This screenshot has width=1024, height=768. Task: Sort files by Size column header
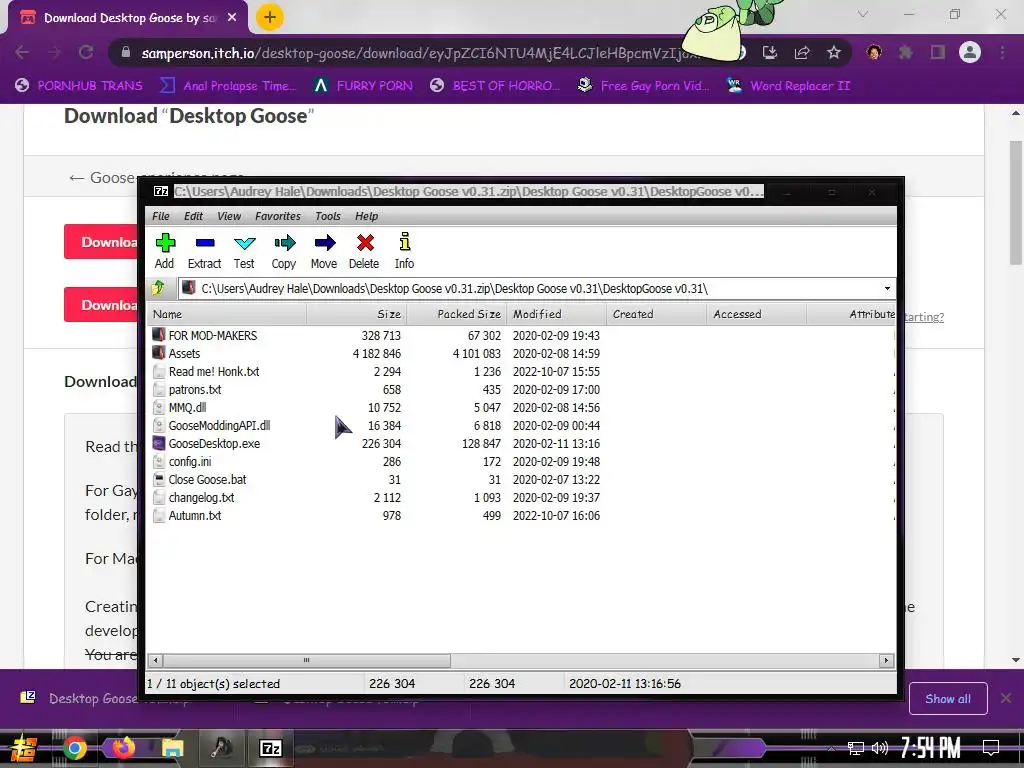(357, 314)
